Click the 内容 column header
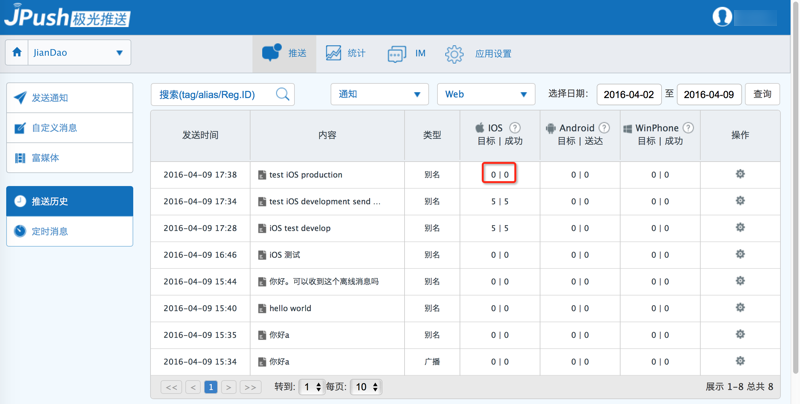 tap(327, 135)
